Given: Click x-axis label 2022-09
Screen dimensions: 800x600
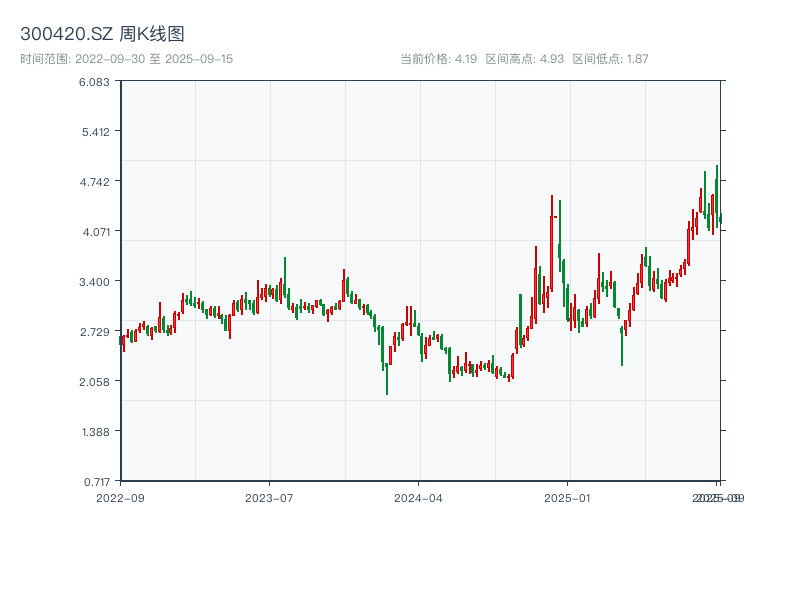Looking at the screenshot, I should (x=120, y=498).
